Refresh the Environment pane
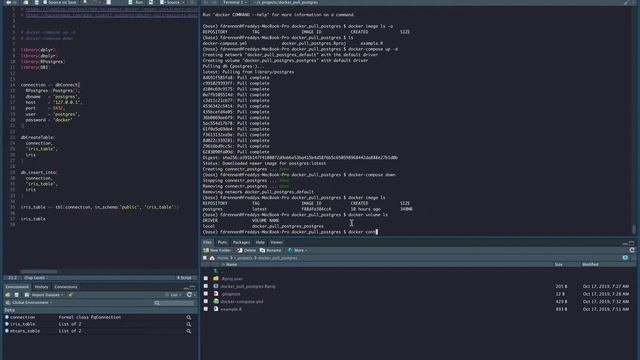Image resolution: width=640 pixels, height=360 pixels. coord(189,295)
